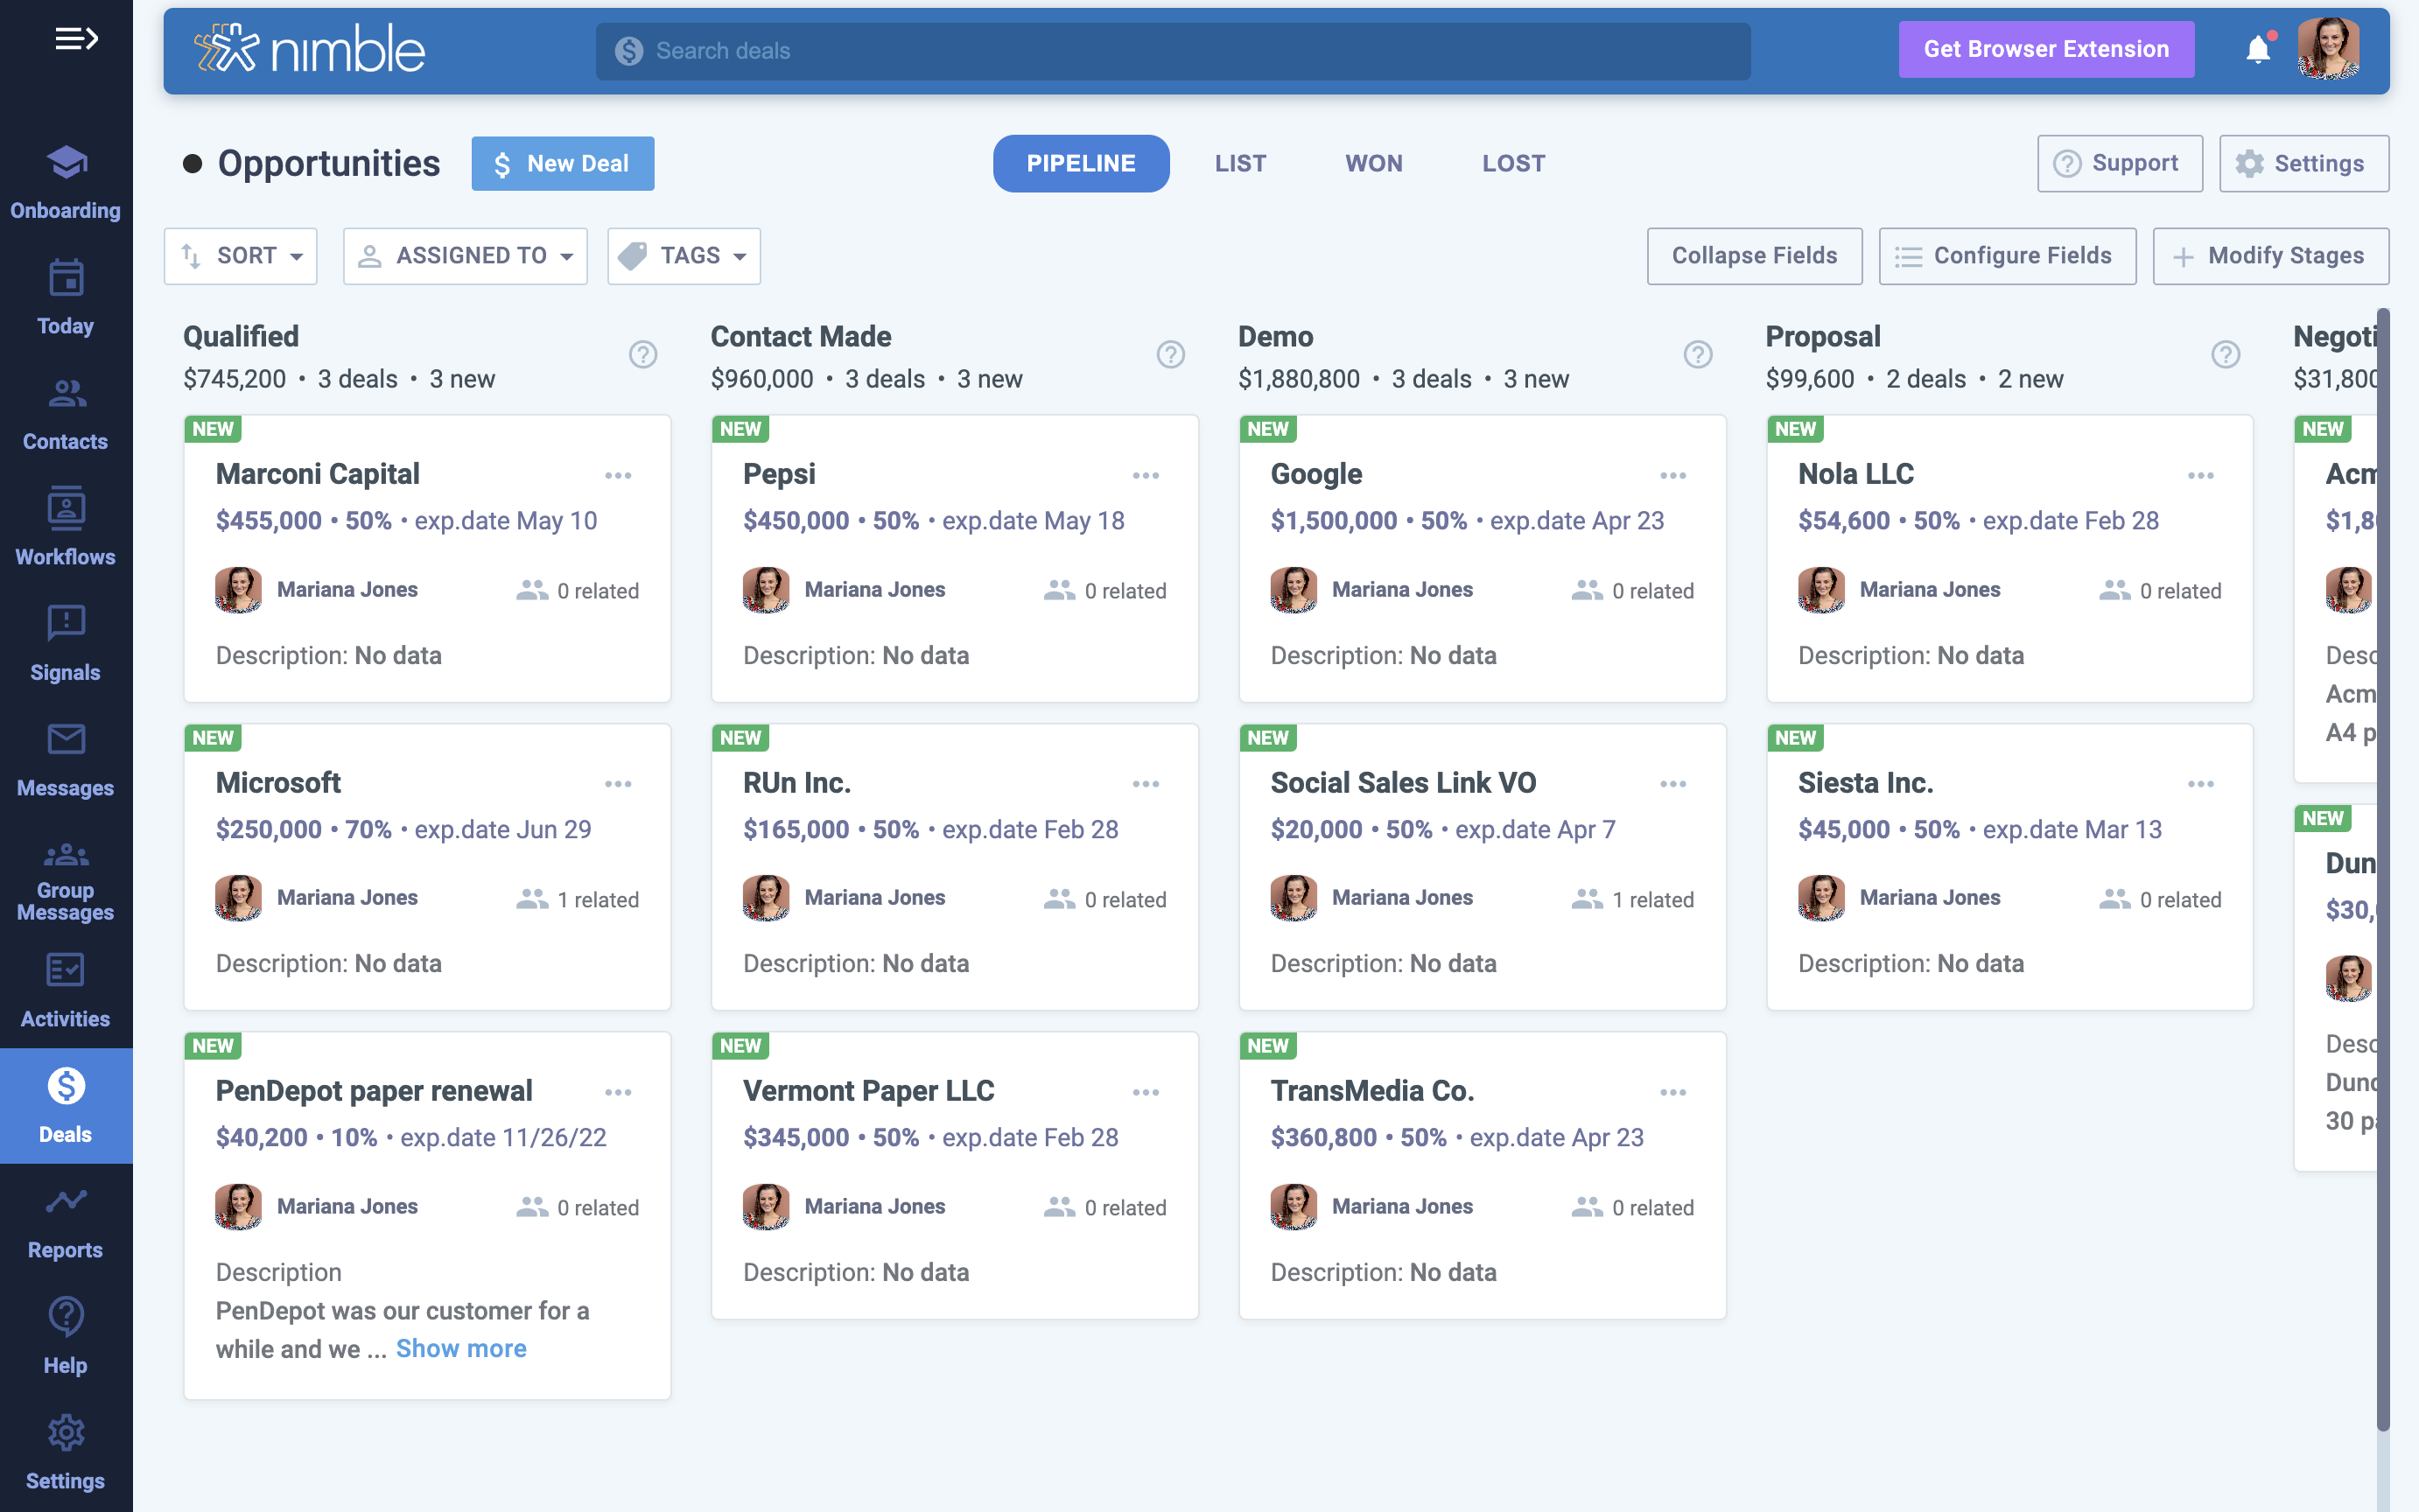Open user profile avatar menu

2329,49
